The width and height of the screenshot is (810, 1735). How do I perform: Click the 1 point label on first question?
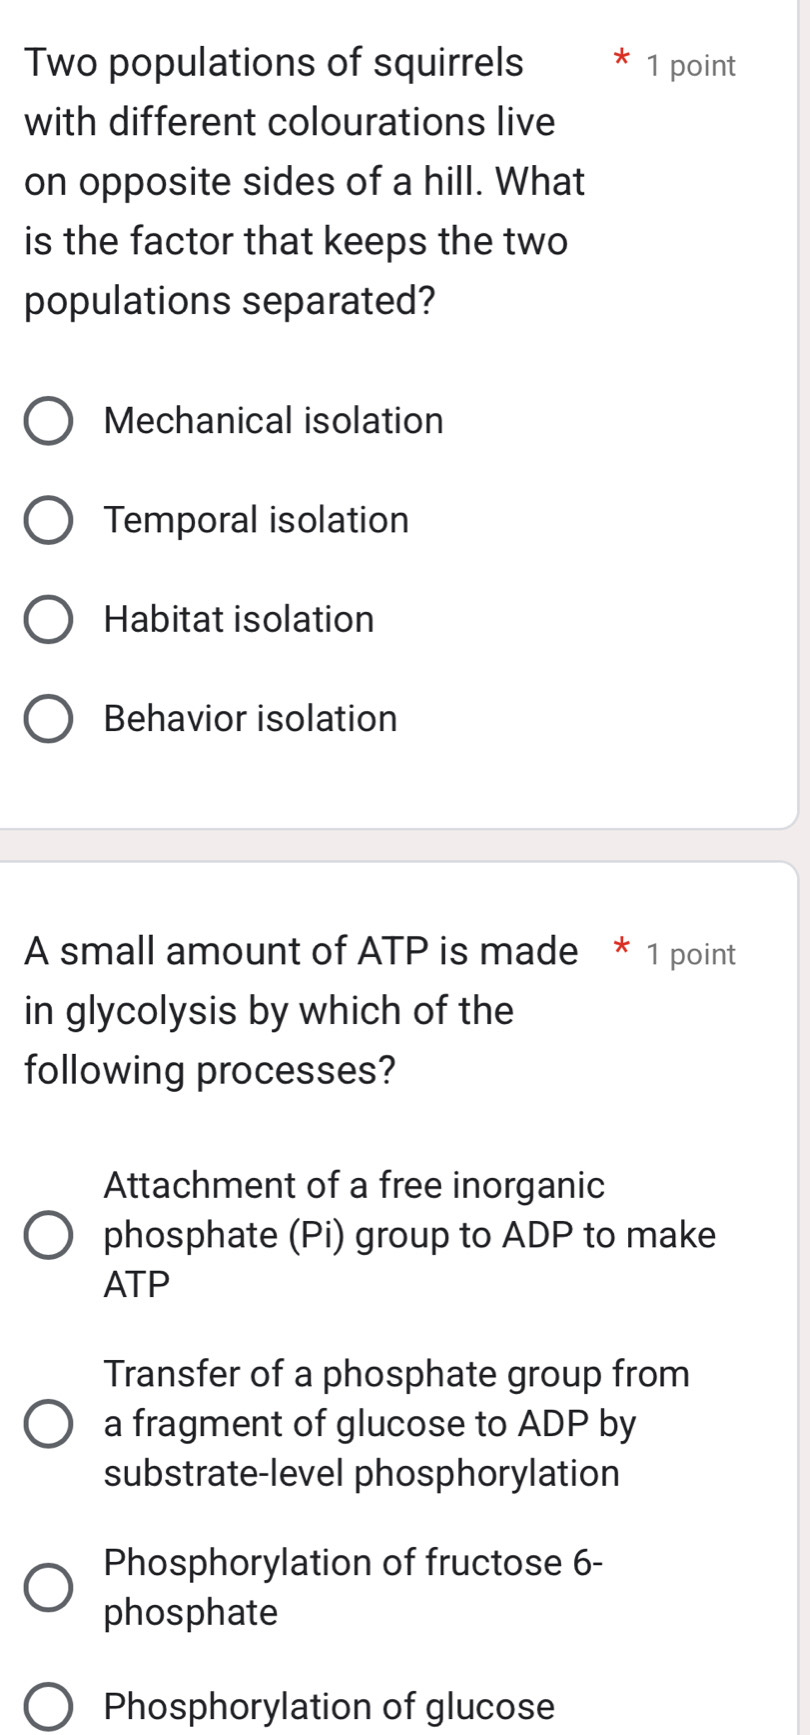pyautogui.click(x=694, y=66)
